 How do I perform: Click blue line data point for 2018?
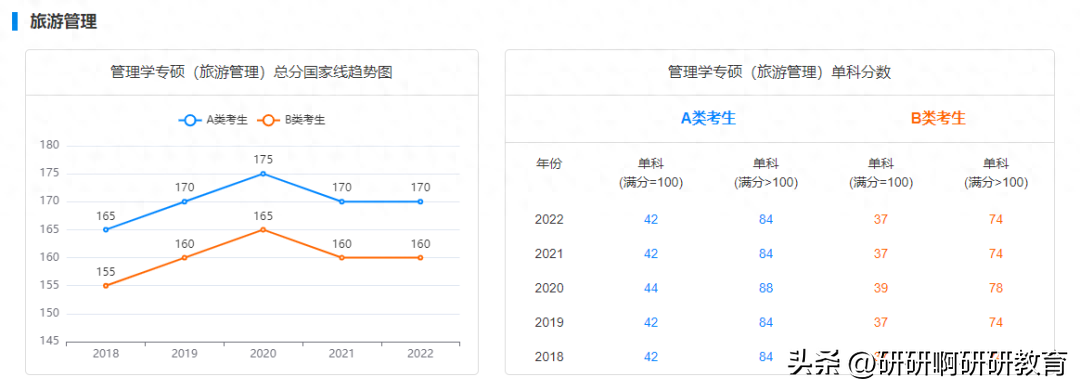(105, 229)
